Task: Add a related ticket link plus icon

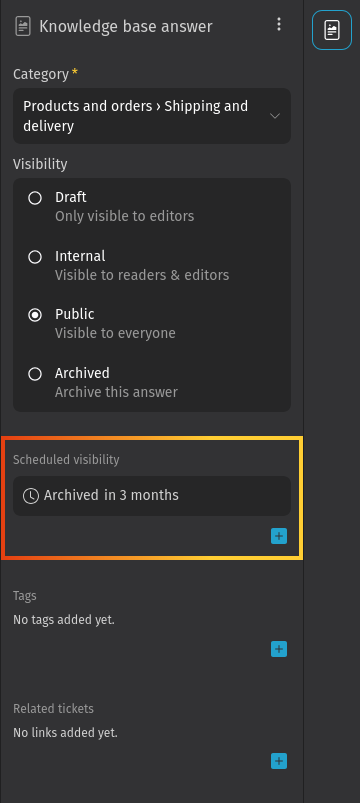Action: (x=279, y=761)
